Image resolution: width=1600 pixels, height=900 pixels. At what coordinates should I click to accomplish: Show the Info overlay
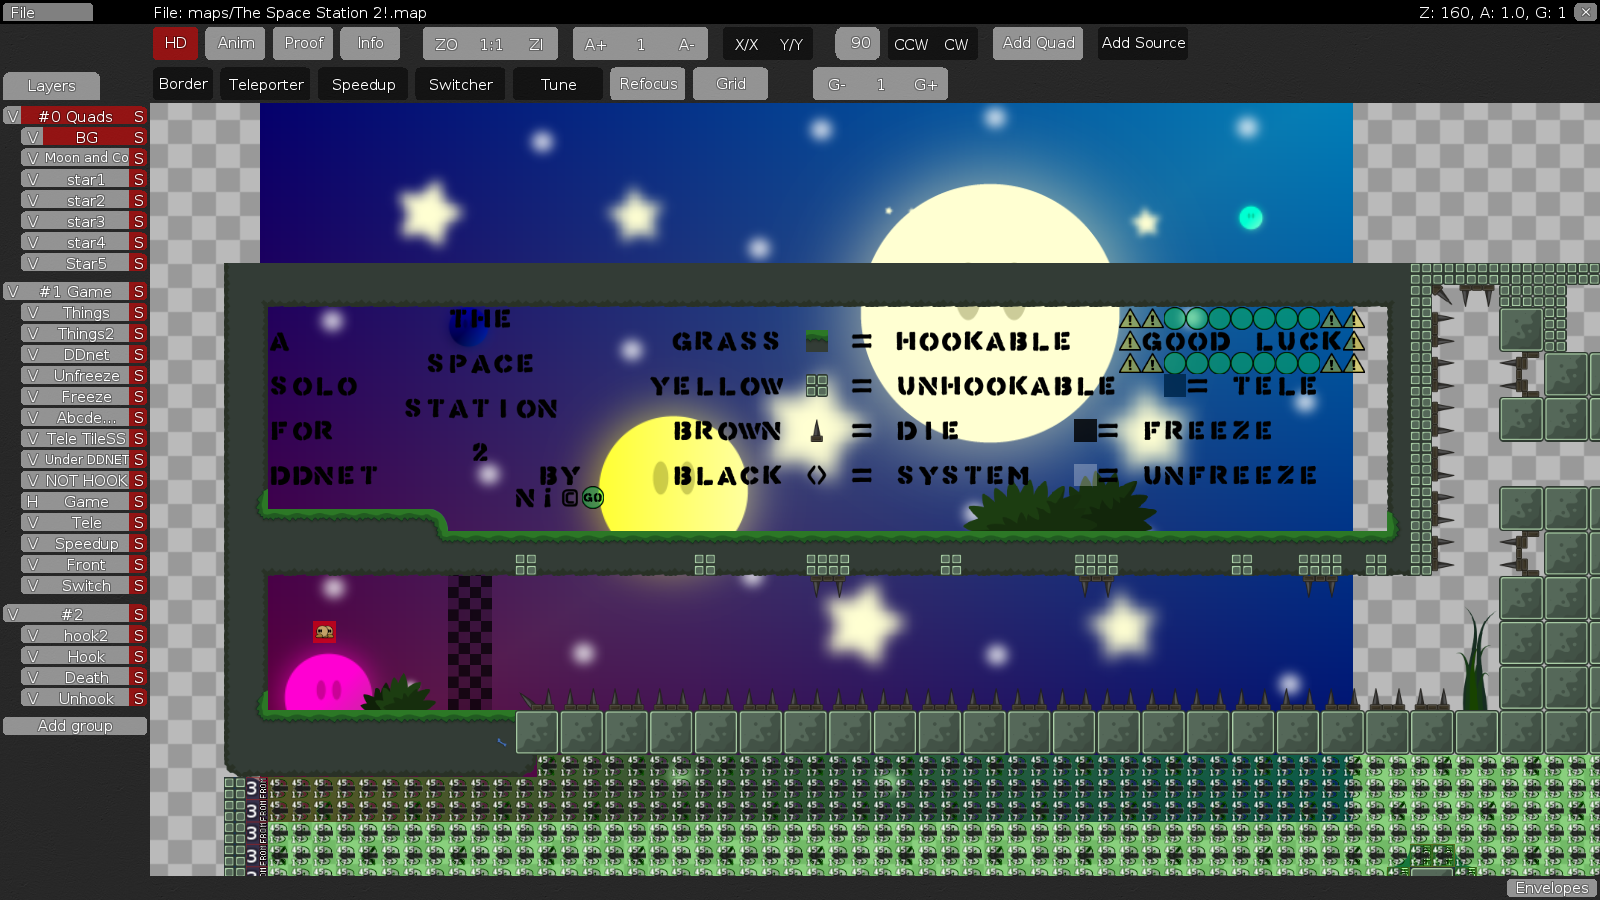(370, 43)
